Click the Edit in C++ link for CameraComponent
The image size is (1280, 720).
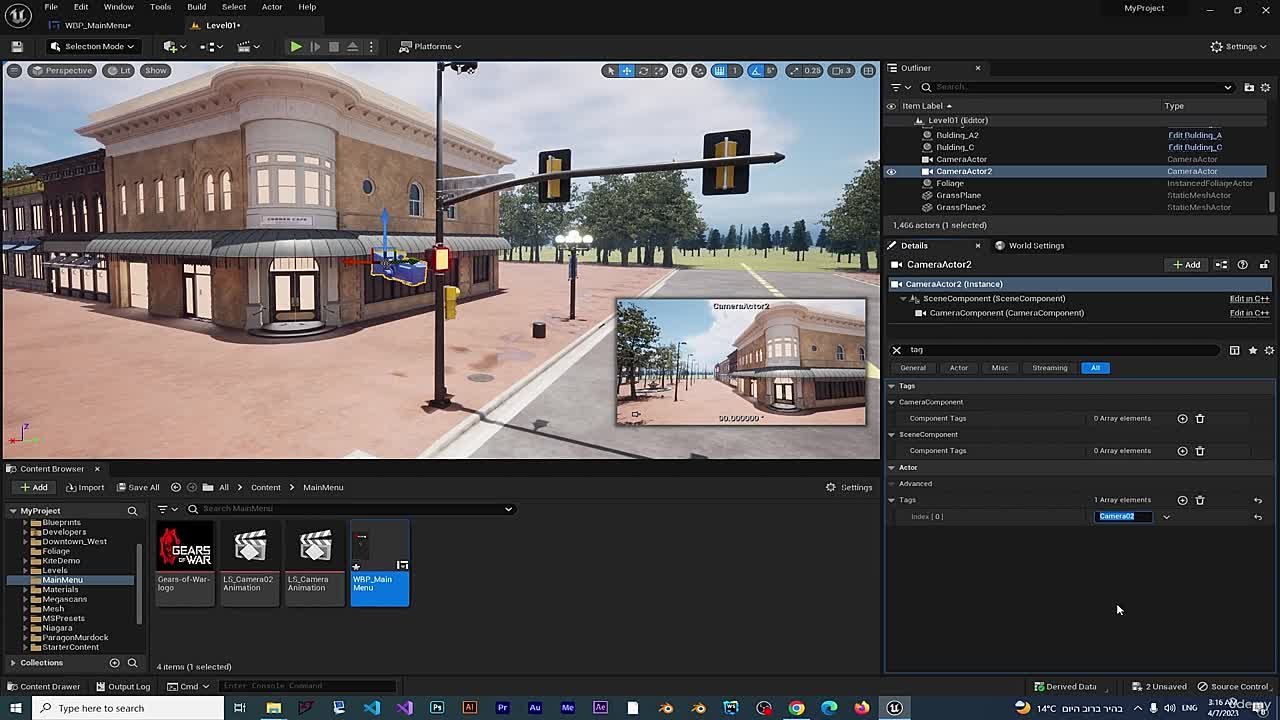tap(1249, 312)
